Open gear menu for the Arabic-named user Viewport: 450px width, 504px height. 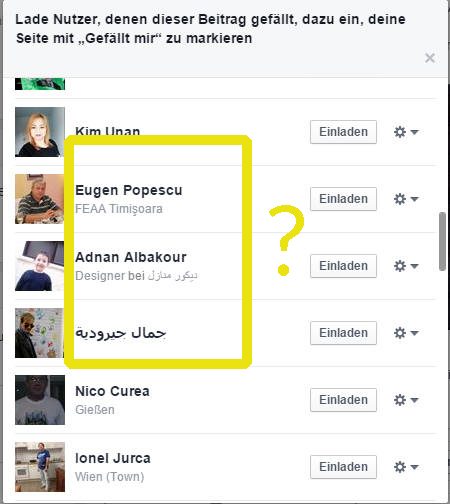click(x=406, y=333)
